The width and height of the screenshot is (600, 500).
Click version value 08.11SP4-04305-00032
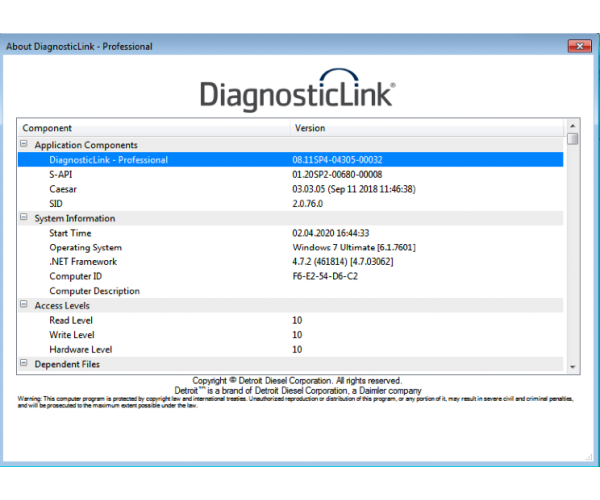tap(337, 160)
